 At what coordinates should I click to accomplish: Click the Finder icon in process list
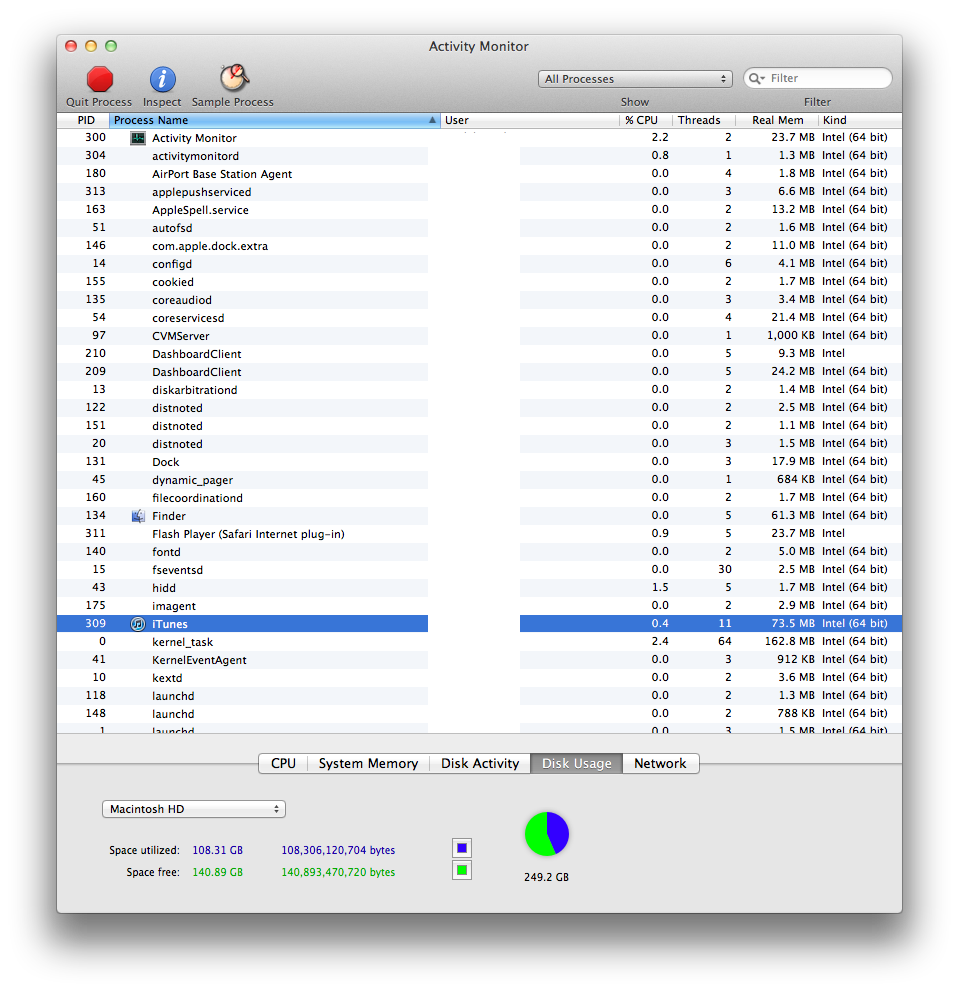tap(138, 516)
